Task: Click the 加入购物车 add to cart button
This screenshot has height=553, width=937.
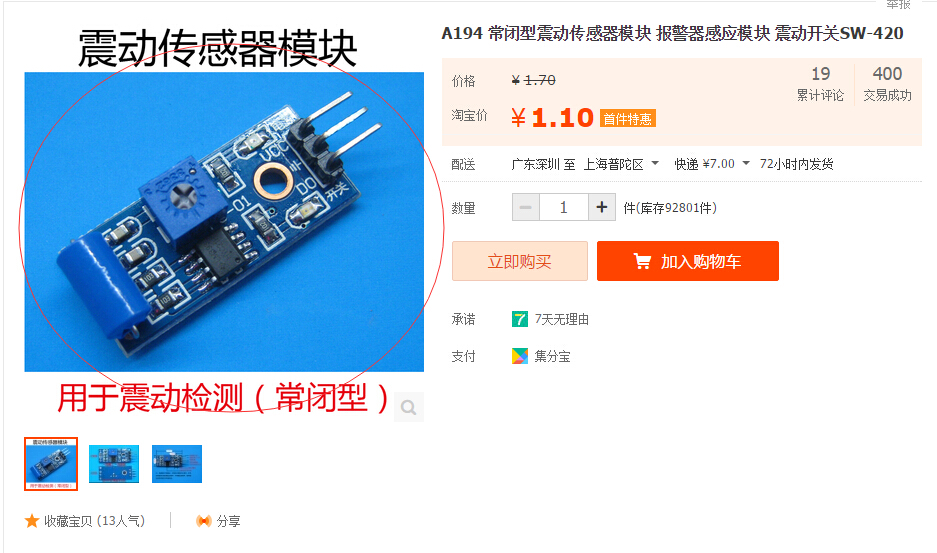Action: [x=688, y=261]
